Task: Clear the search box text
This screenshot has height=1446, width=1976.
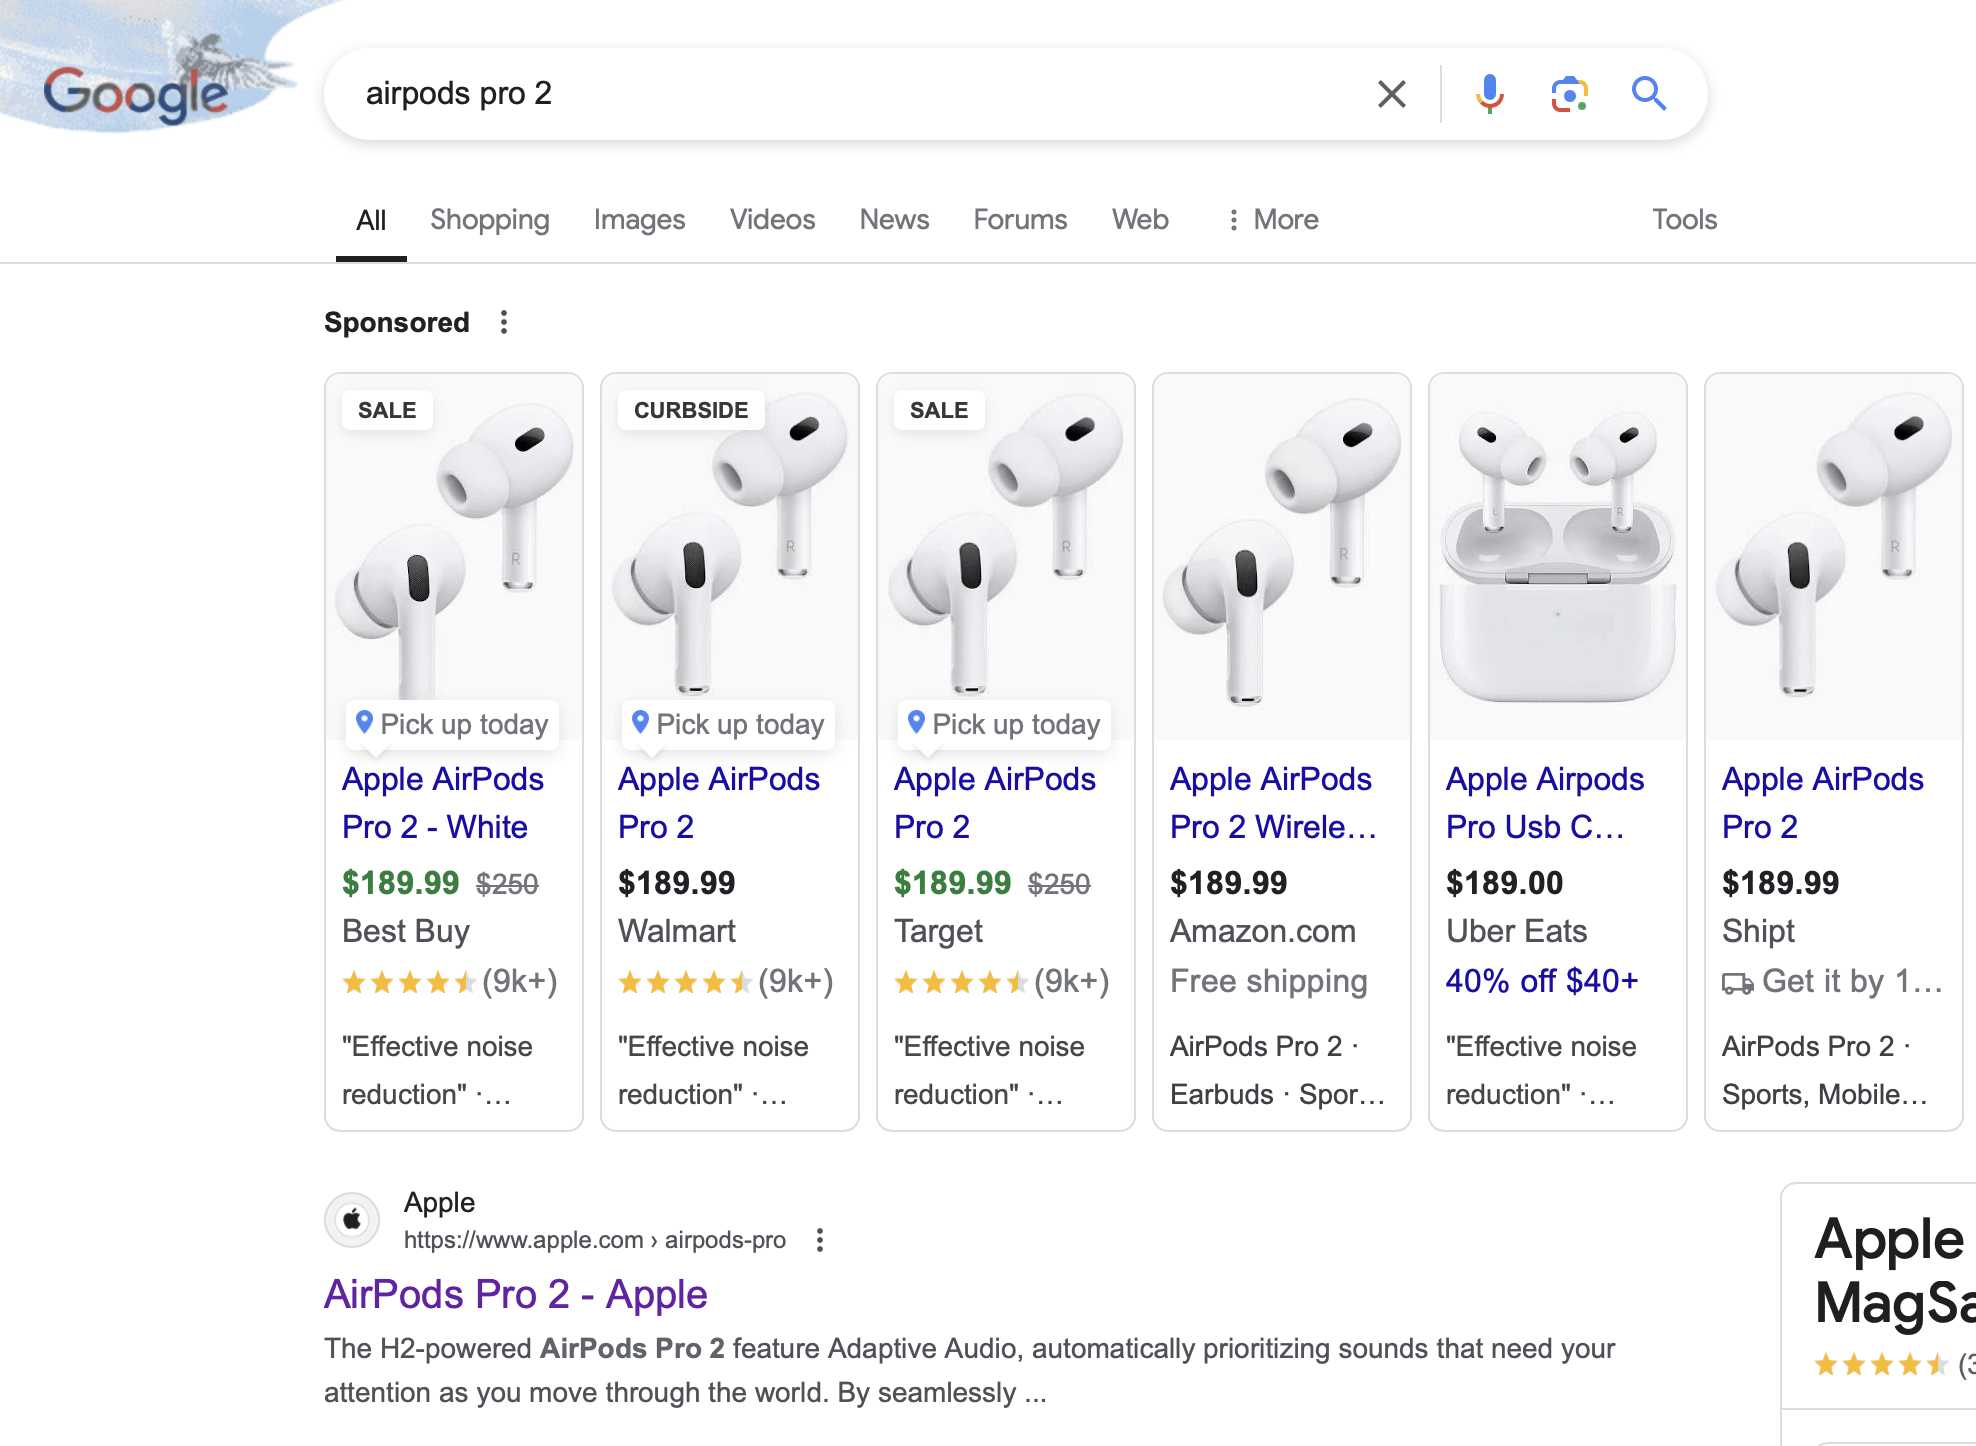Action: pyautogui.click(x=1391, y=94)
